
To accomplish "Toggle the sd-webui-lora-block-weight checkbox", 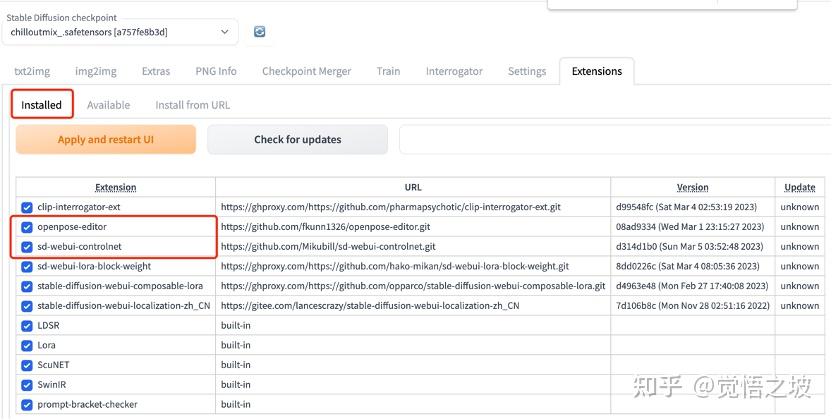I will point(27,266).
